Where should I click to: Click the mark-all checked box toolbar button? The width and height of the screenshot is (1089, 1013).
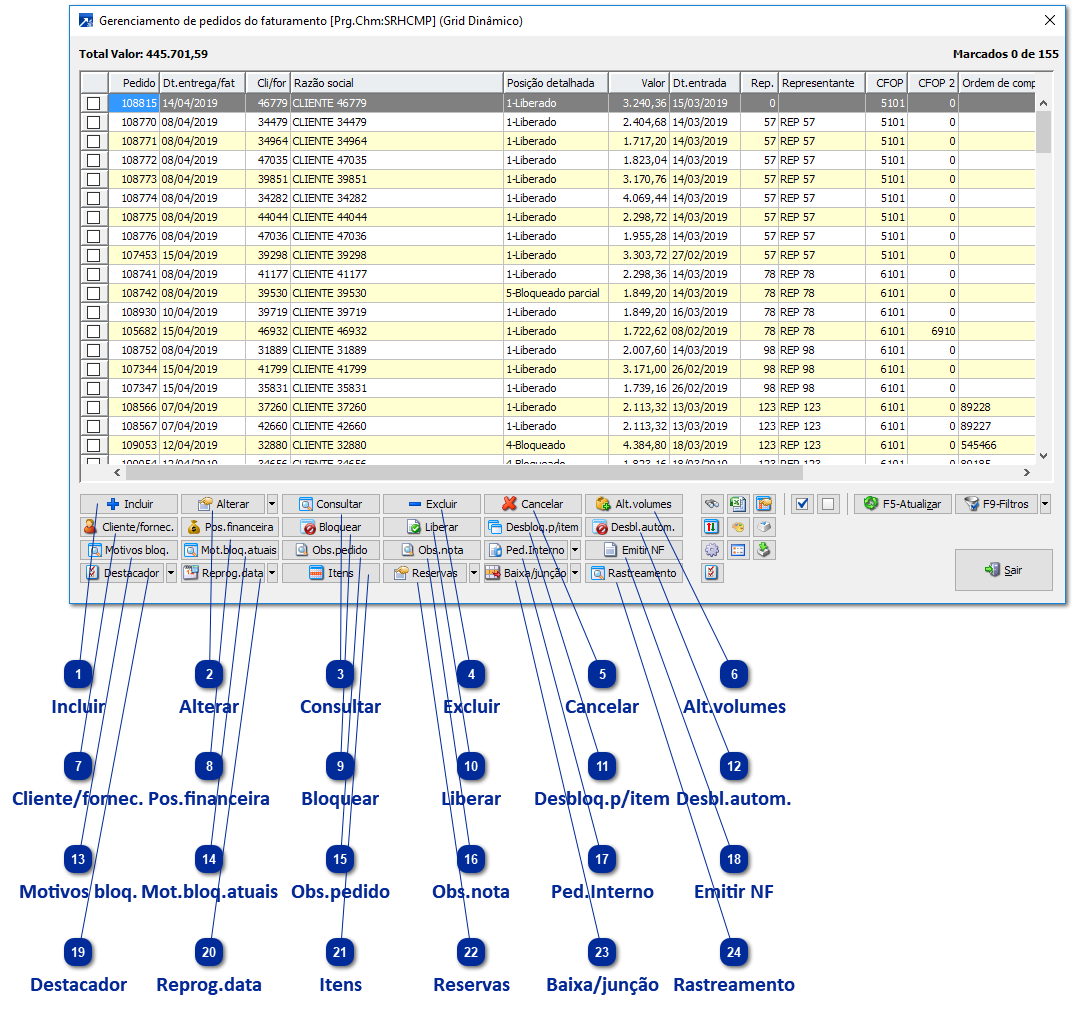[x=802, y=504]
